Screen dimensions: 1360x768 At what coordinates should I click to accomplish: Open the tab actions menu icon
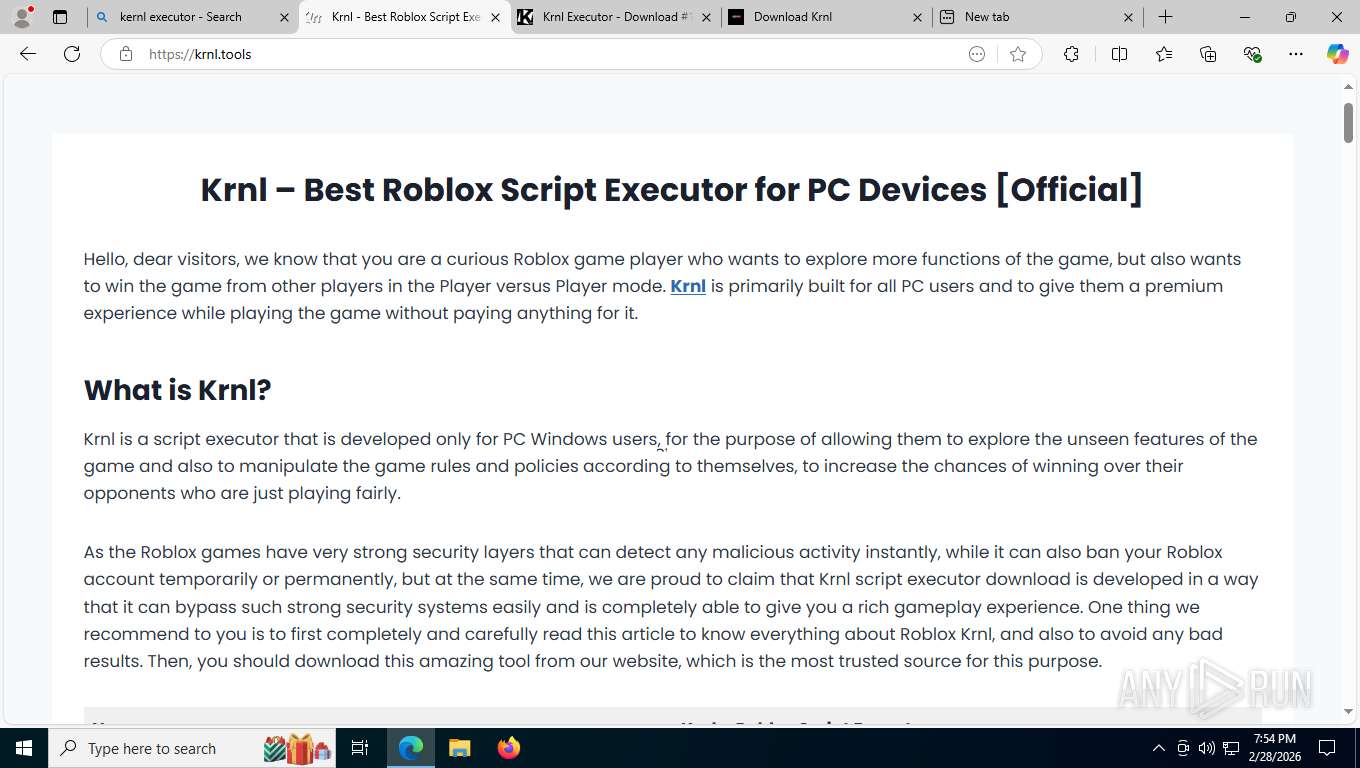(60, 17)
